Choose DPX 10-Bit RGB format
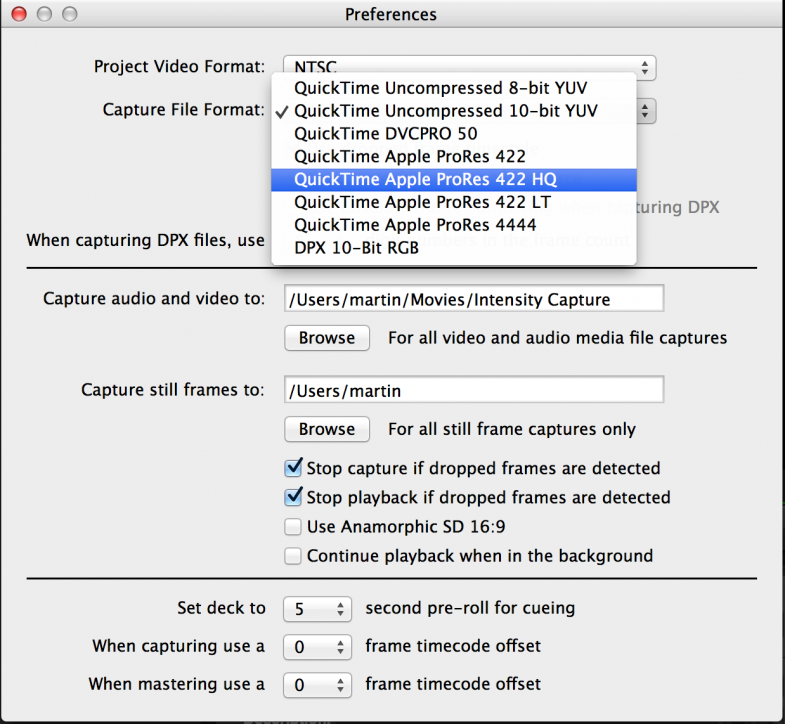The image size is (785, 724). pyautogui.click(x=454, y=248)
